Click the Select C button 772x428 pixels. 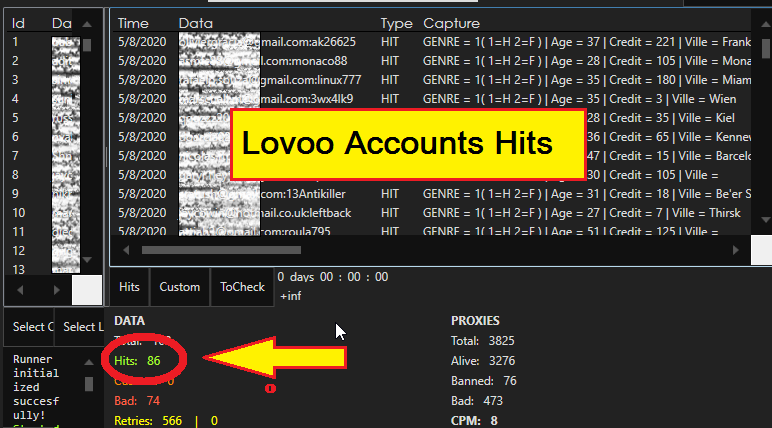point(29,327)
